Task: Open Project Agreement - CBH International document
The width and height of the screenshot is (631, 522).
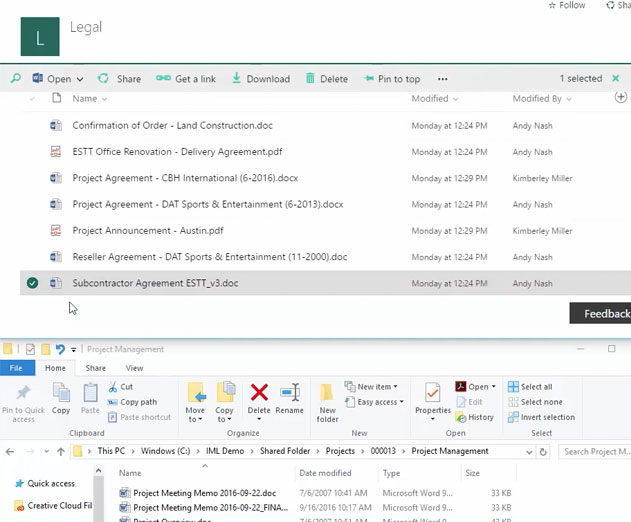Action: pos(185,178)
